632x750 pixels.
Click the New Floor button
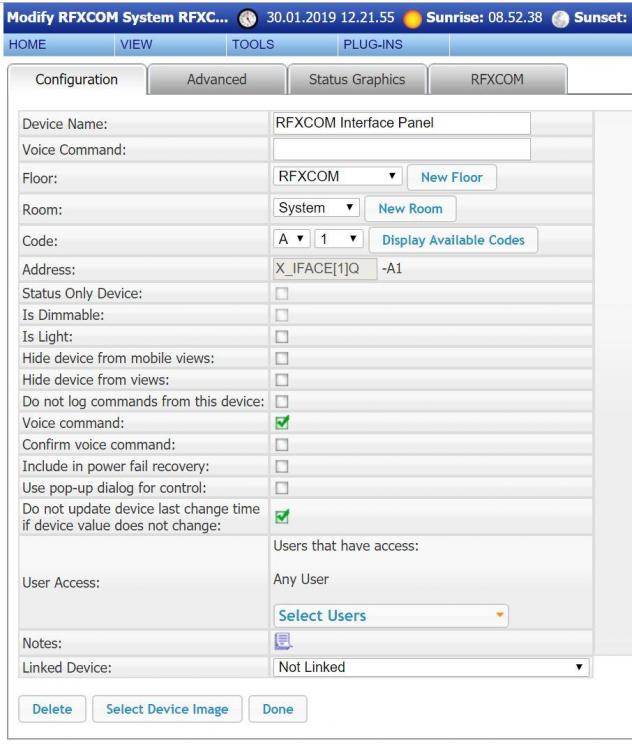click(x=451, y=177)
